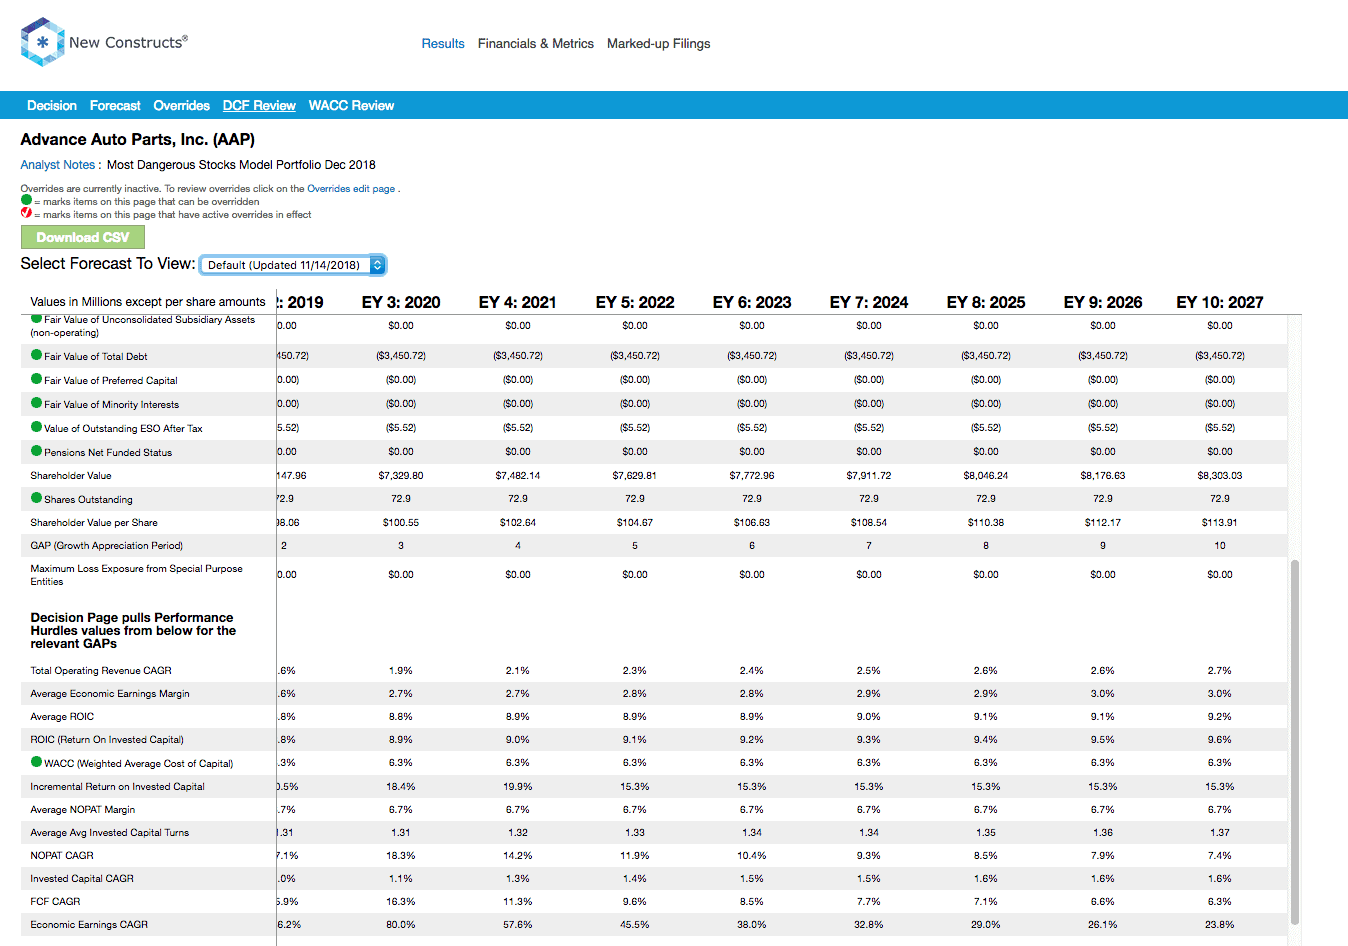Click green override dot for Fair Value of Preferred Capital

(x=36, y=379)
